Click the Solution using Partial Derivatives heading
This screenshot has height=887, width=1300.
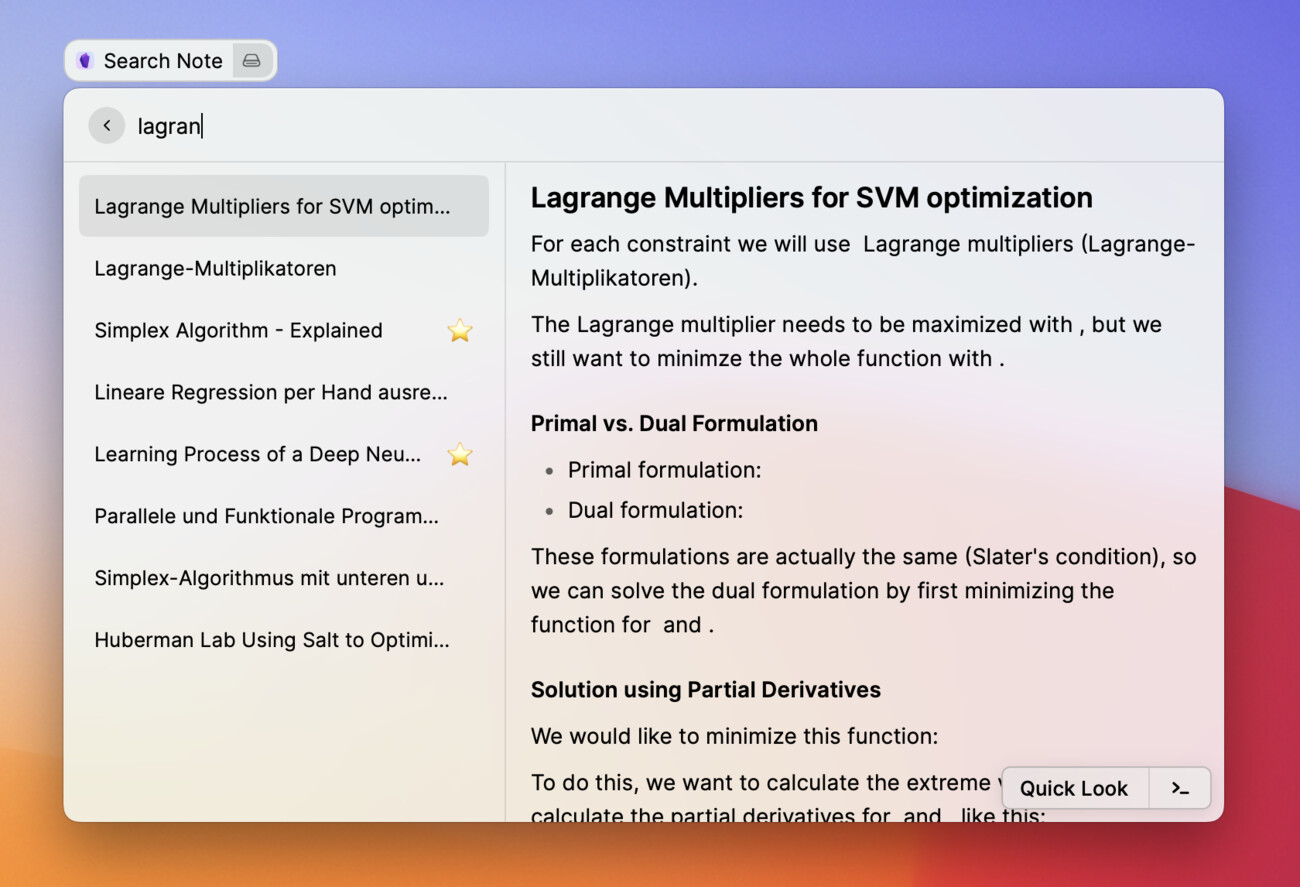pos(705,690)
